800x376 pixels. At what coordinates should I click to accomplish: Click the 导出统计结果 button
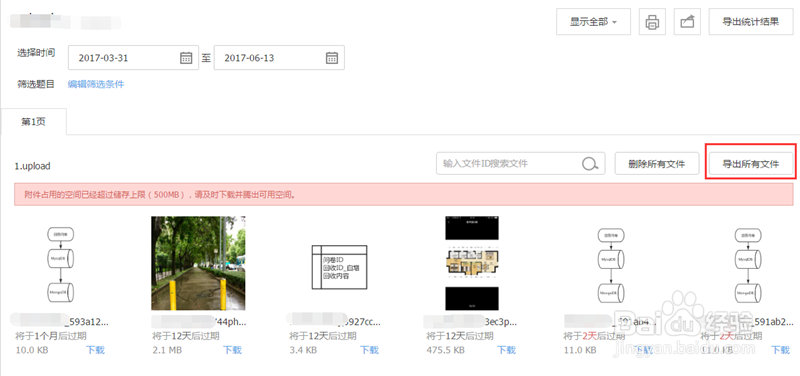(x=751, y=22)
